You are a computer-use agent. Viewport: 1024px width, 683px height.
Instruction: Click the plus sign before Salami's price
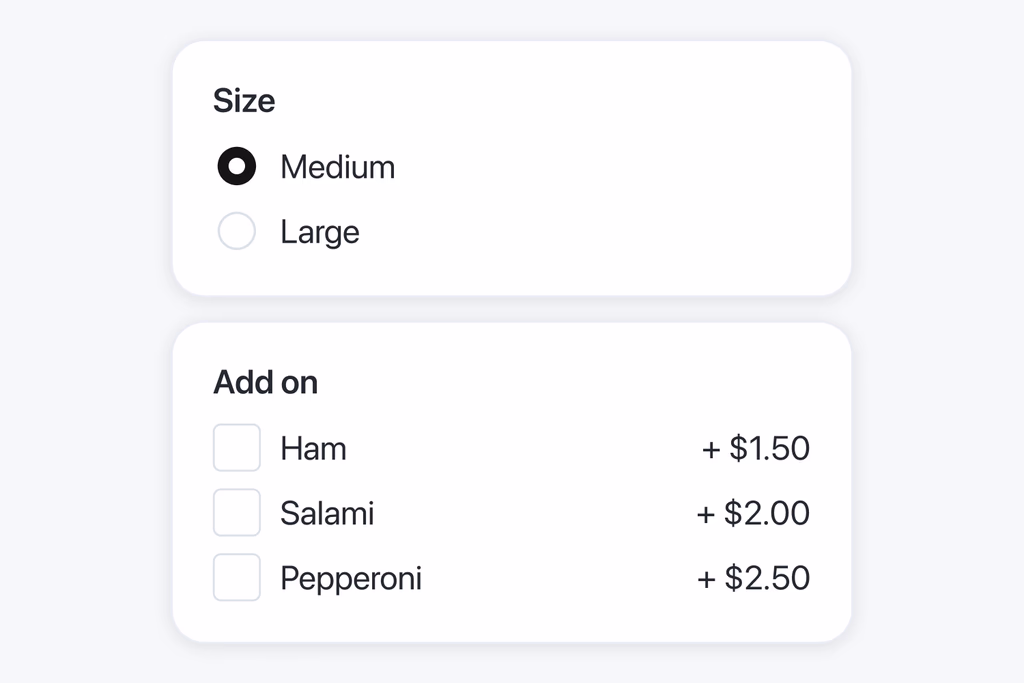(x=706, y=514)
